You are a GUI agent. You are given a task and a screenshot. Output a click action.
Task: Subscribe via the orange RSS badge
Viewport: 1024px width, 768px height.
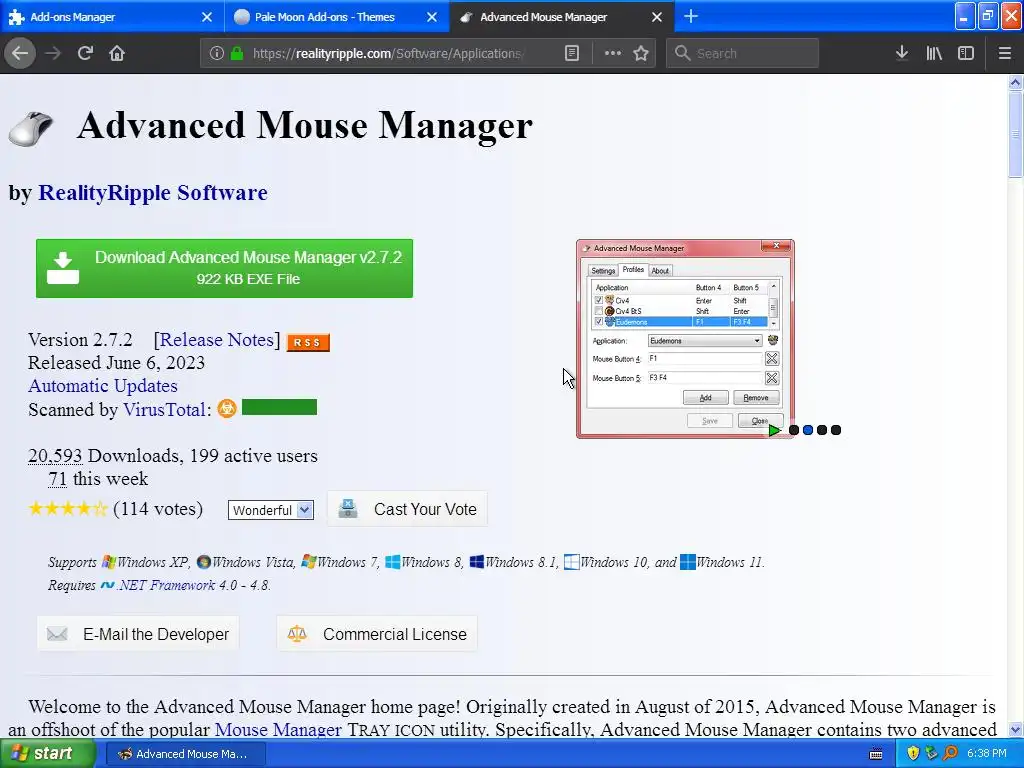[x=308, y=342]
